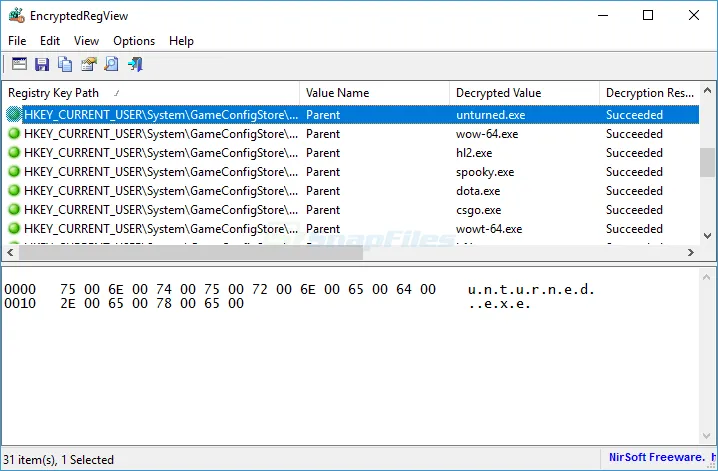Click the Save selected items floppy icon
This screenshot has height=471, width=718.
(x=42, y=64)
